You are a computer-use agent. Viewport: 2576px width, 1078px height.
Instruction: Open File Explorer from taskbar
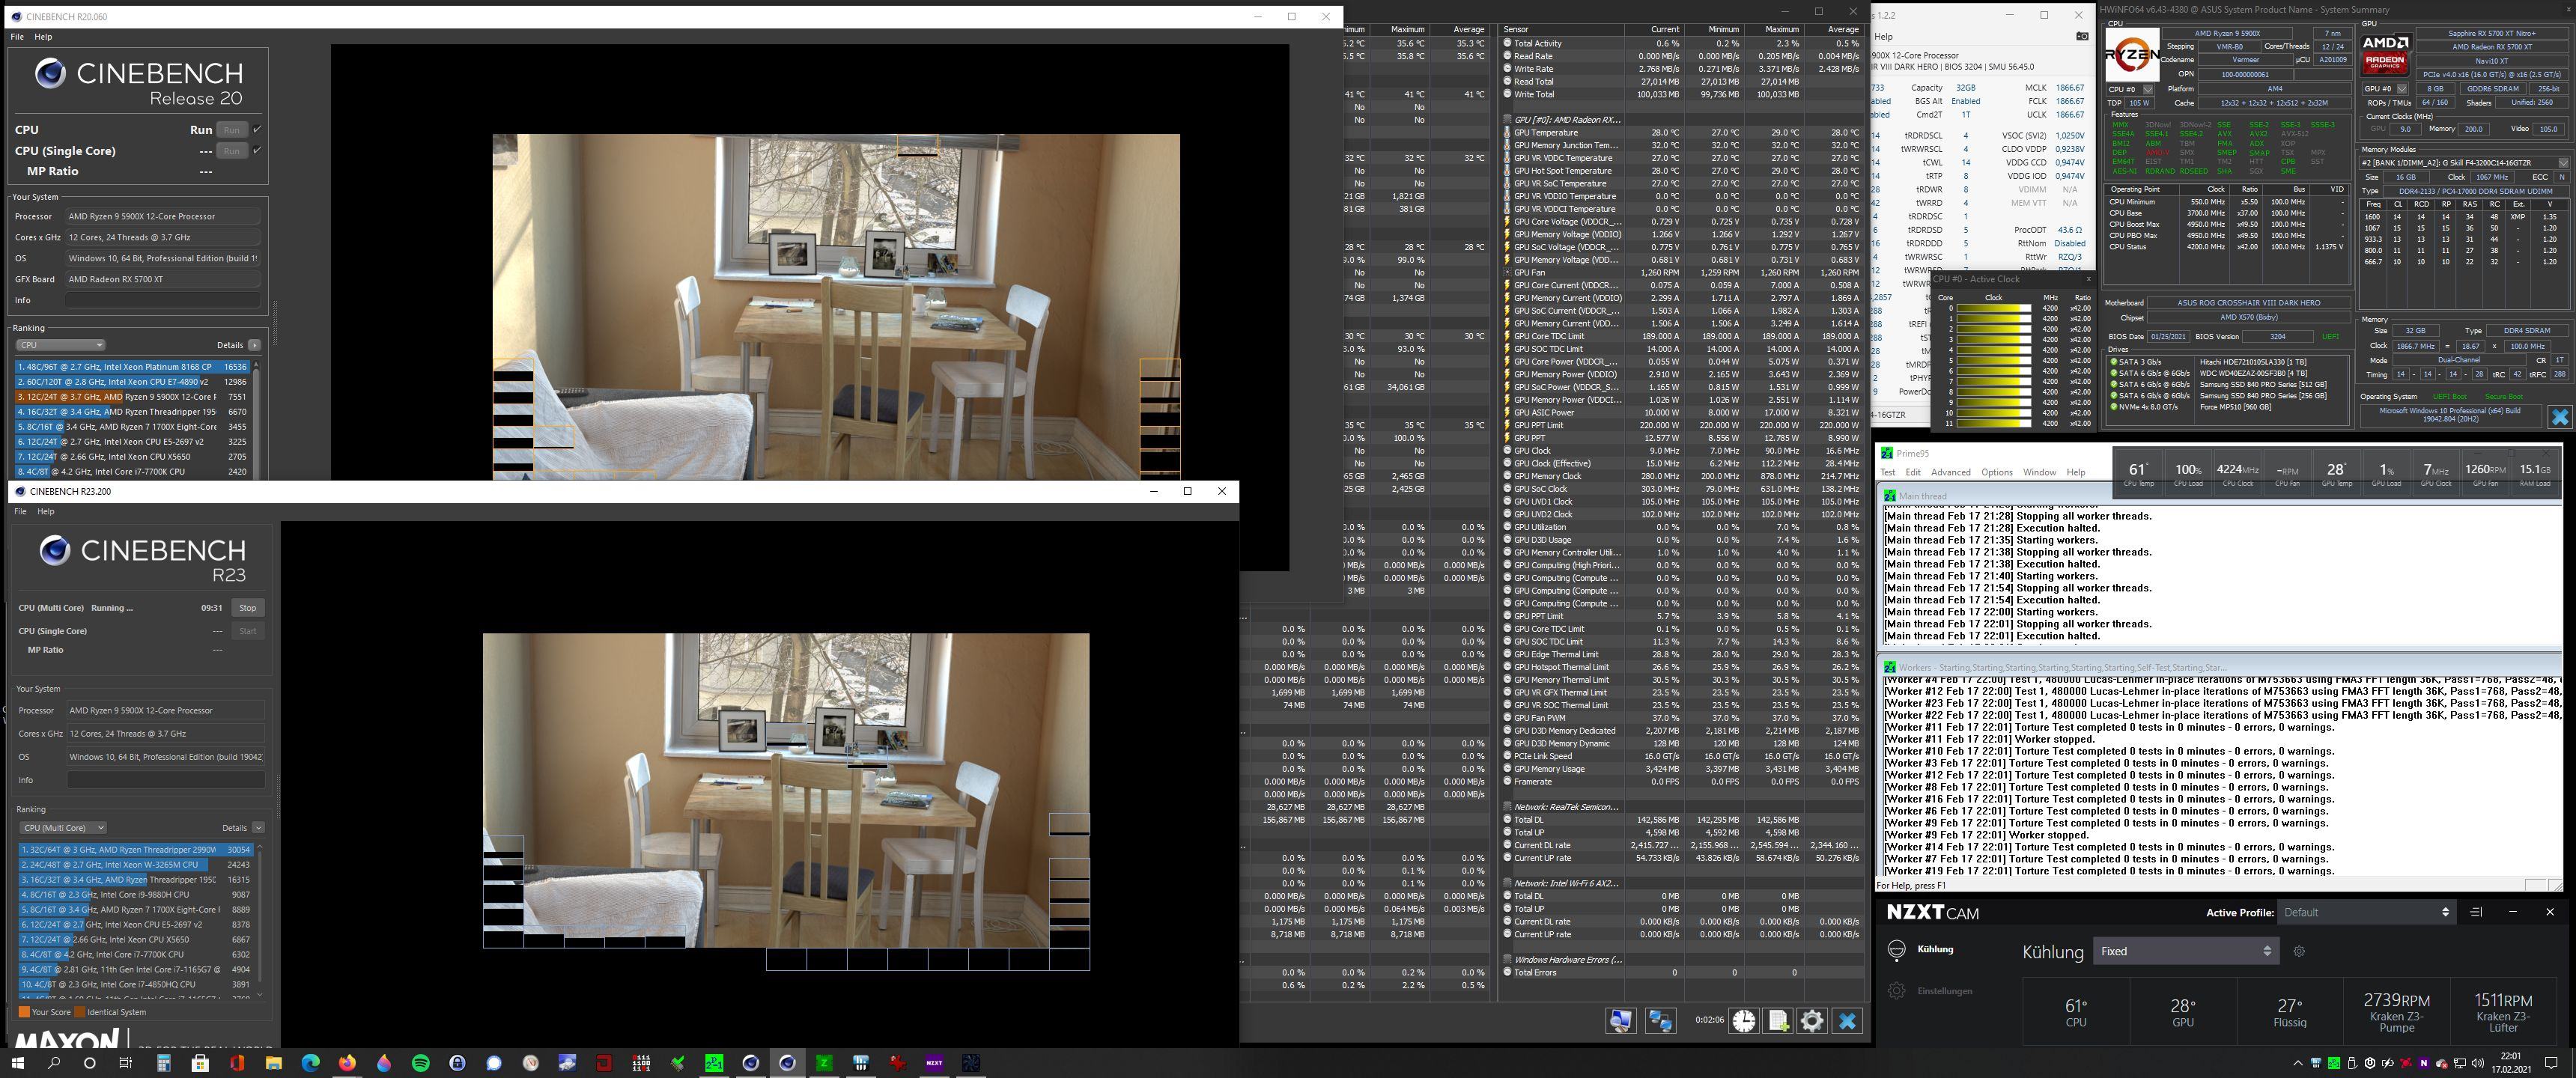pyautogui.click(x=273, y=1063)
